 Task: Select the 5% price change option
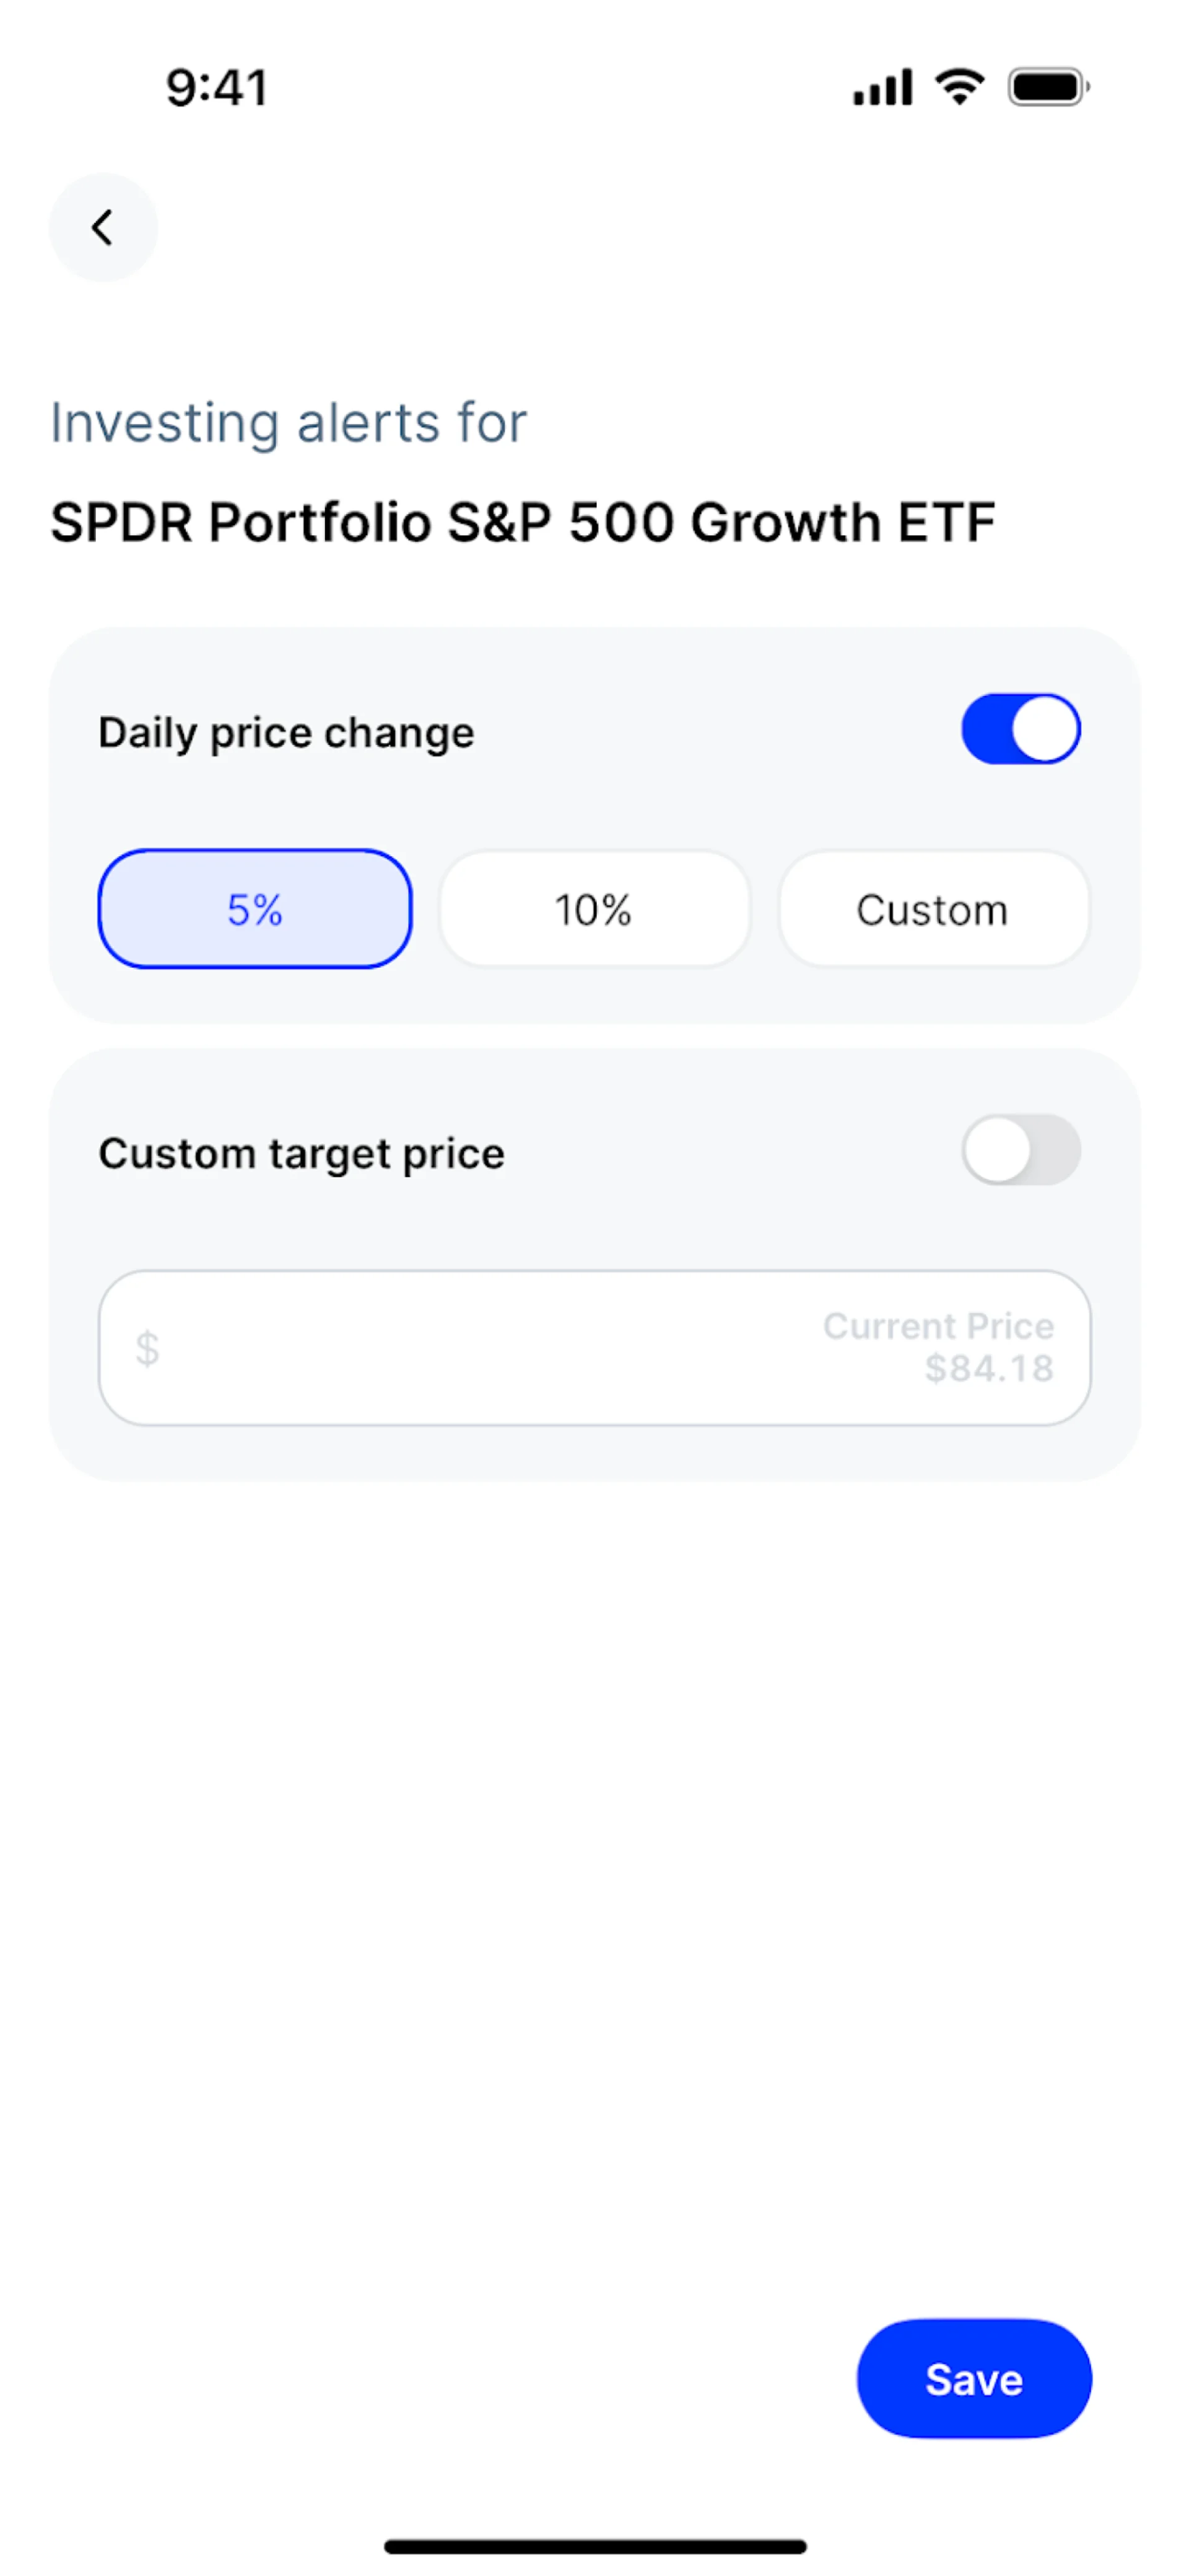click(255, 909)
